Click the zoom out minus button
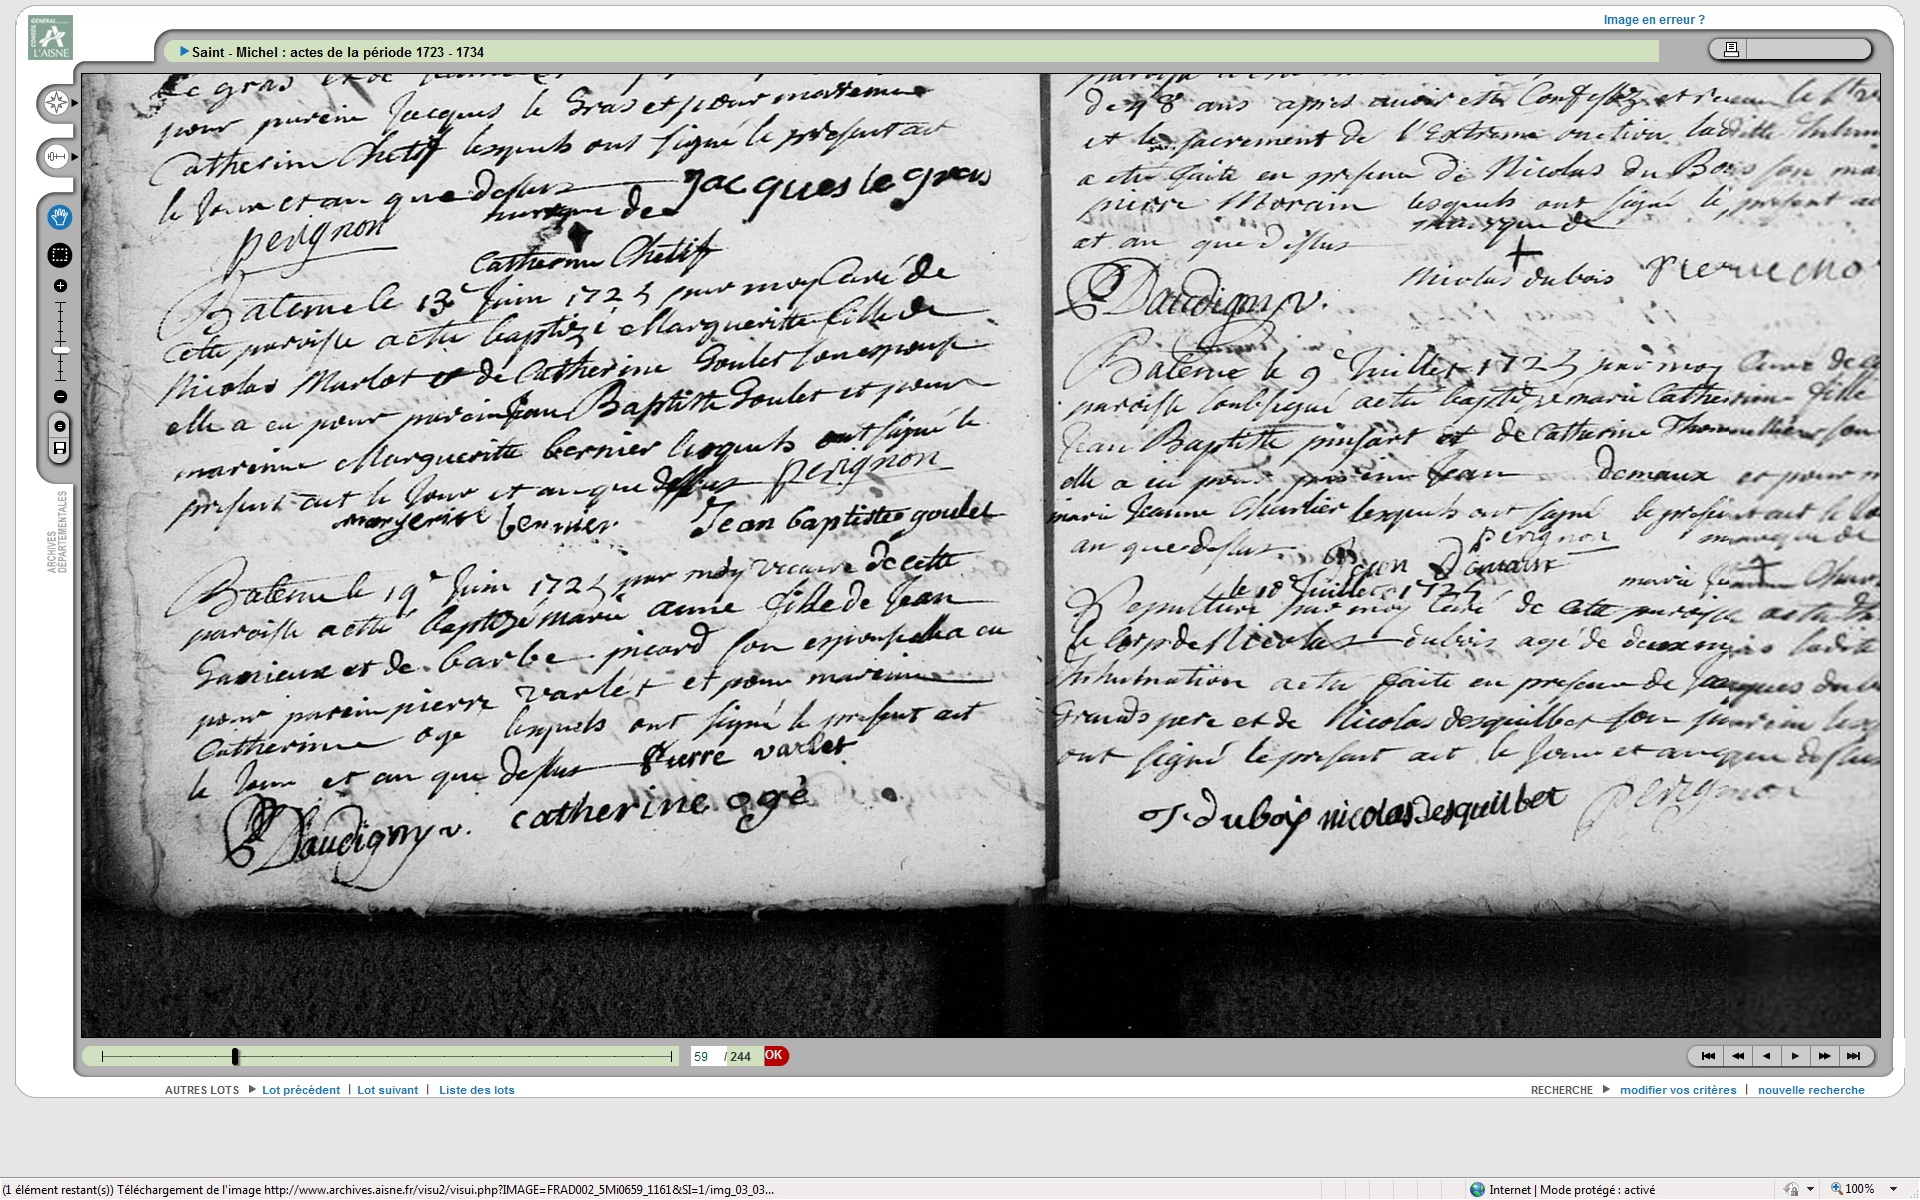The image size is (1920, 1200). (x=60, y=397)
